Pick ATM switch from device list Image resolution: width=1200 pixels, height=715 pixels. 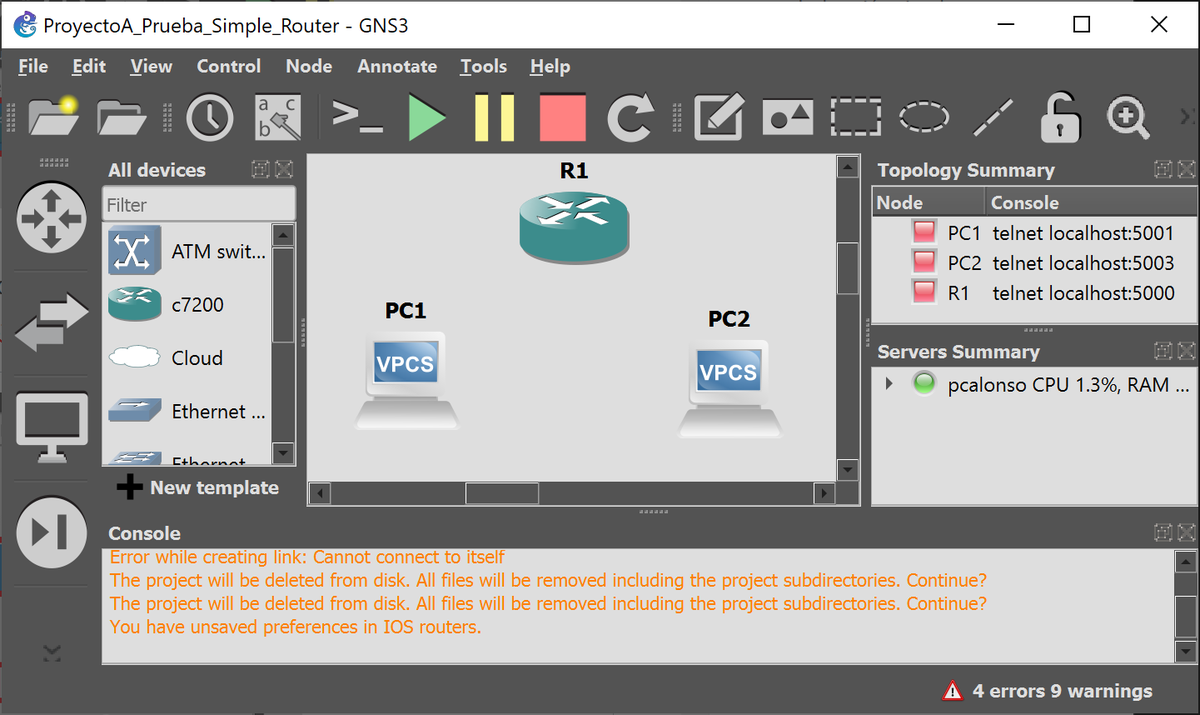point(187,251)
